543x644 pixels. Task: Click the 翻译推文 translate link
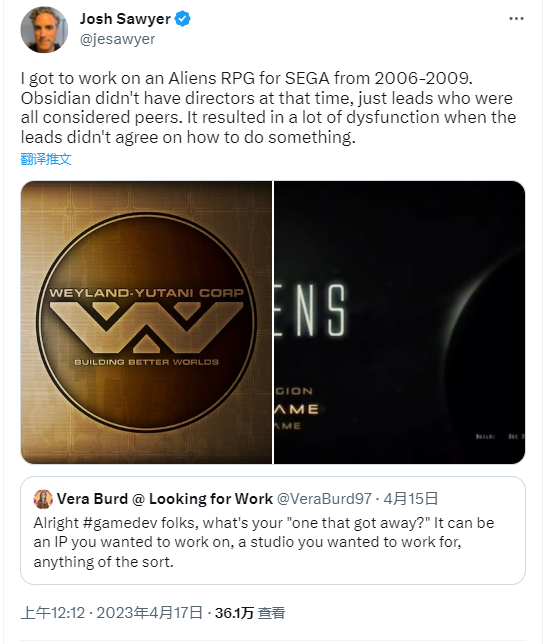coord(46,159)
